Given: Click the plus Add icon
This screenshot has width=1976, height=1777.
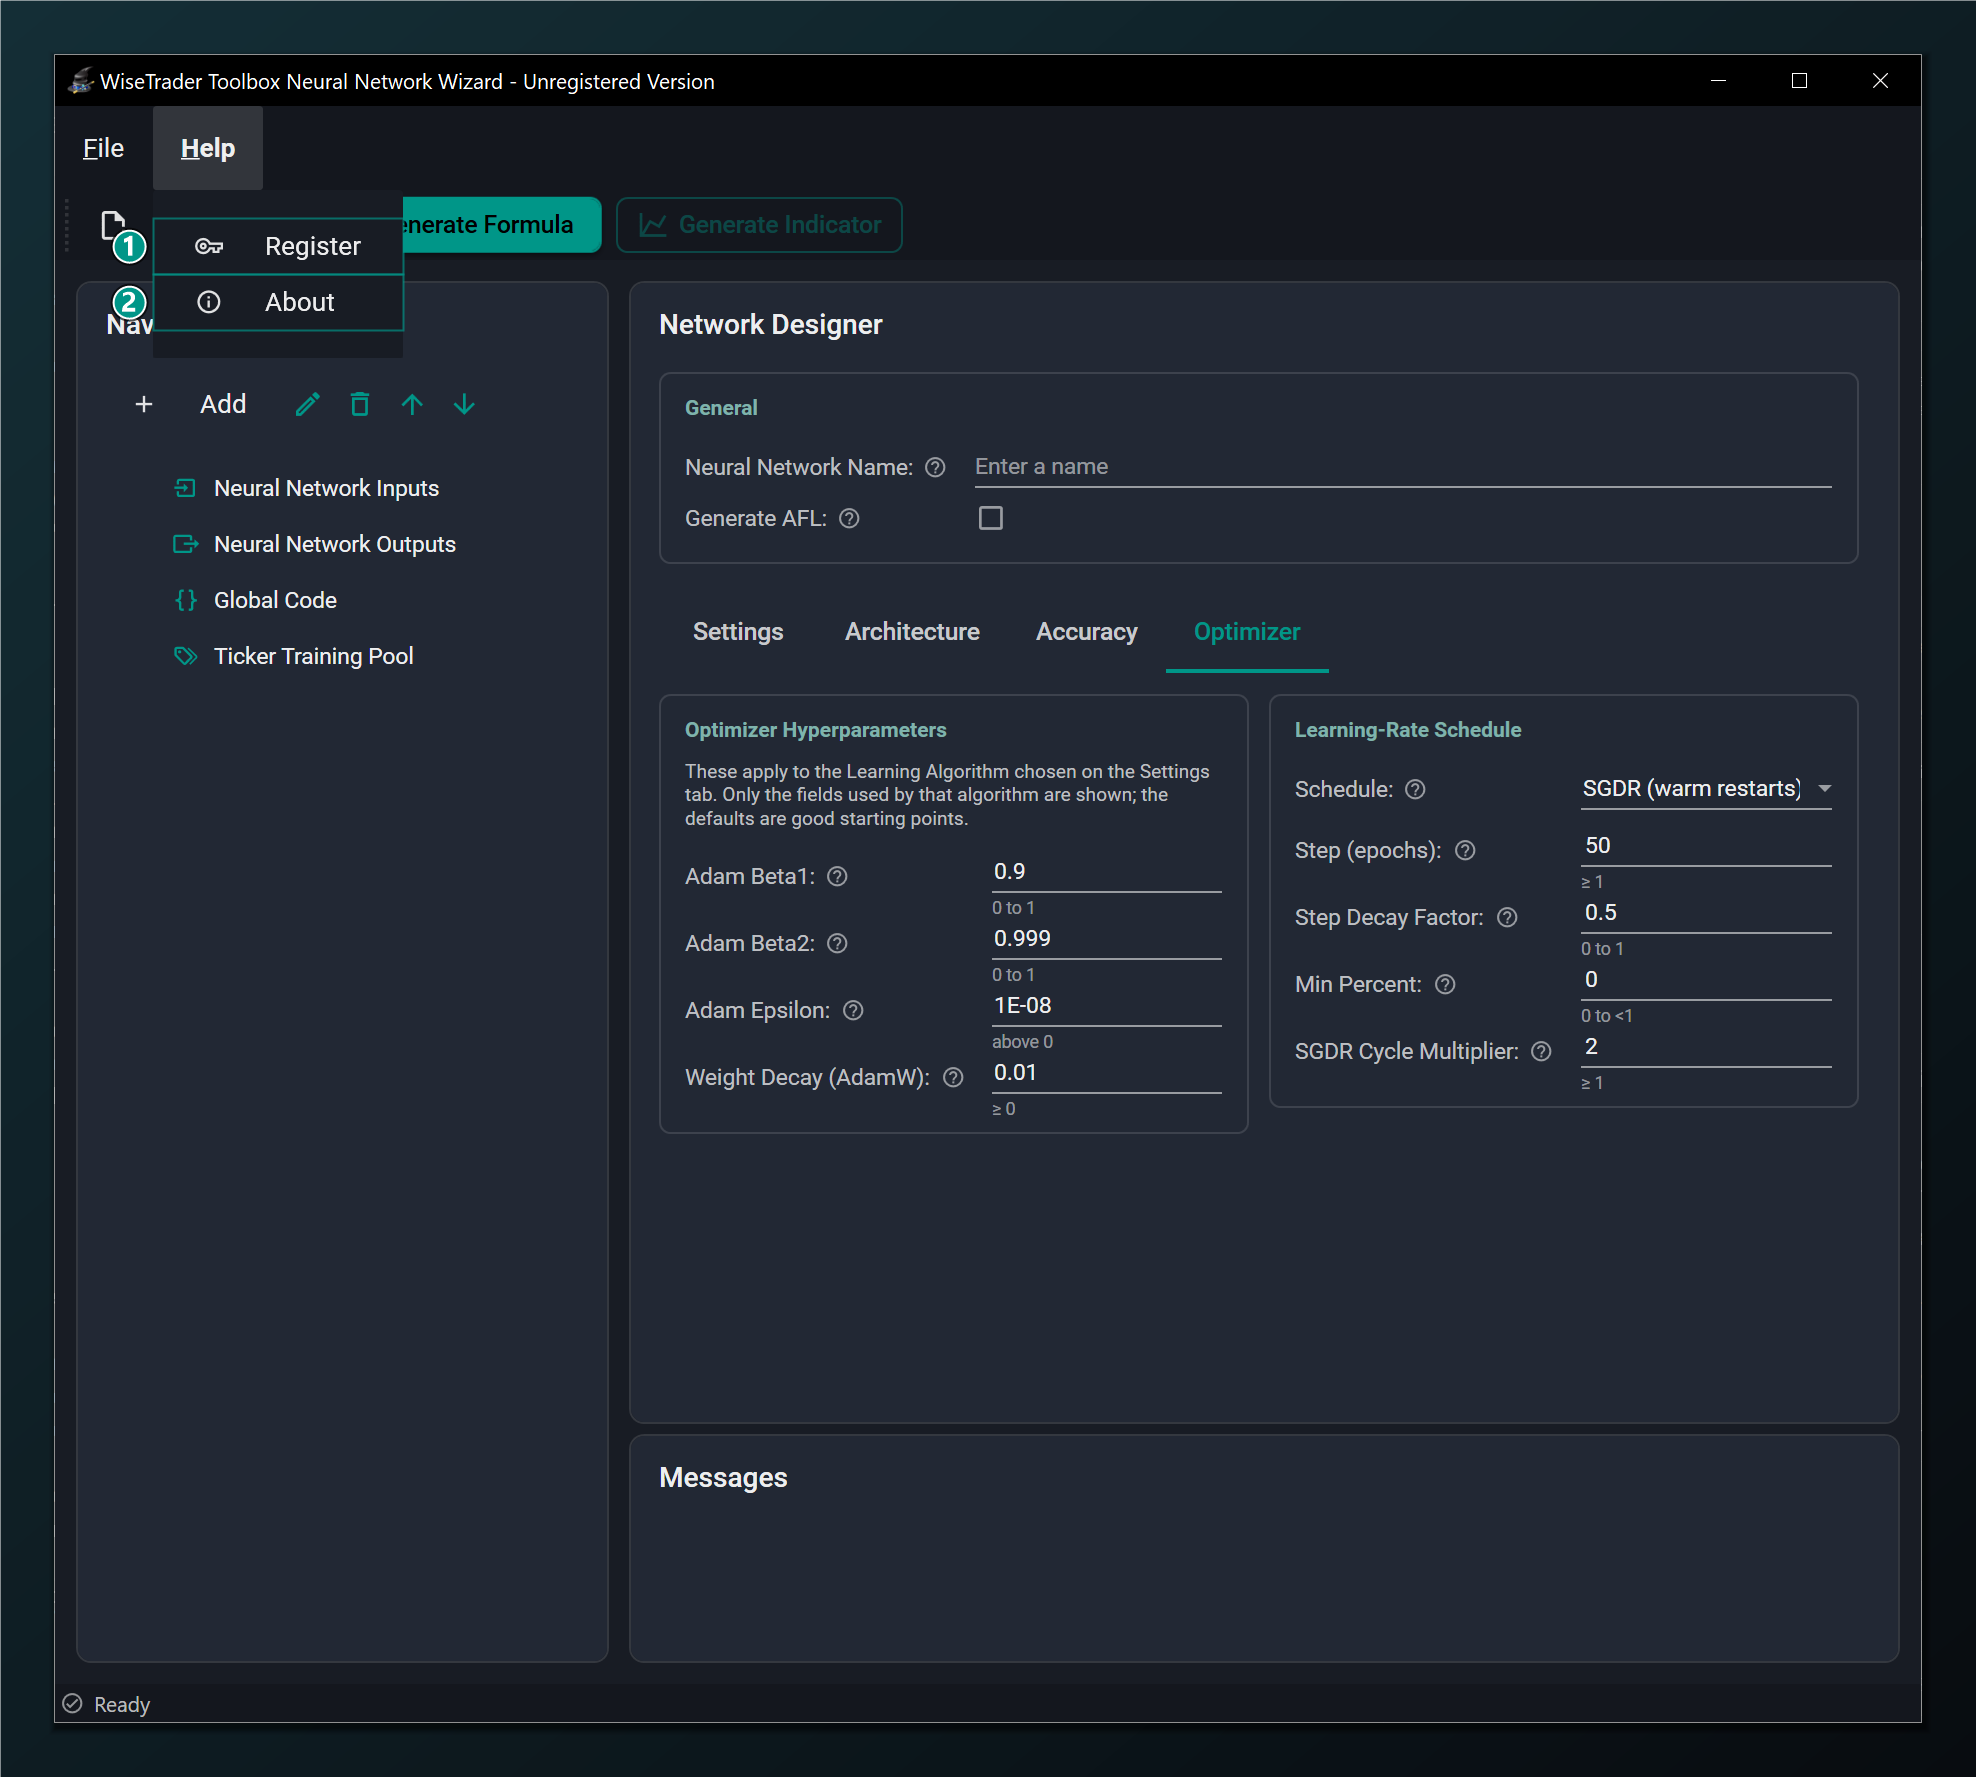Looking at the screenshot, I should [144, 404].
